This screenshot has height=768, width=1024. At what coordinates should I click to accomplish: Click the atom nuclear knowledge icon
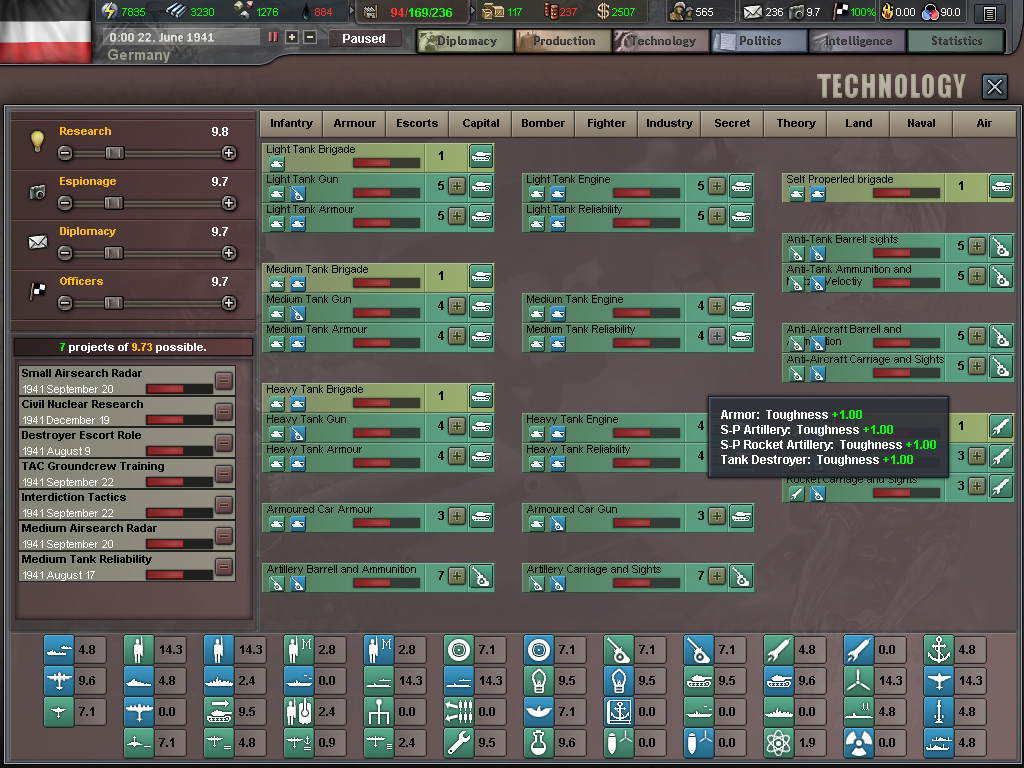[779, 742]
